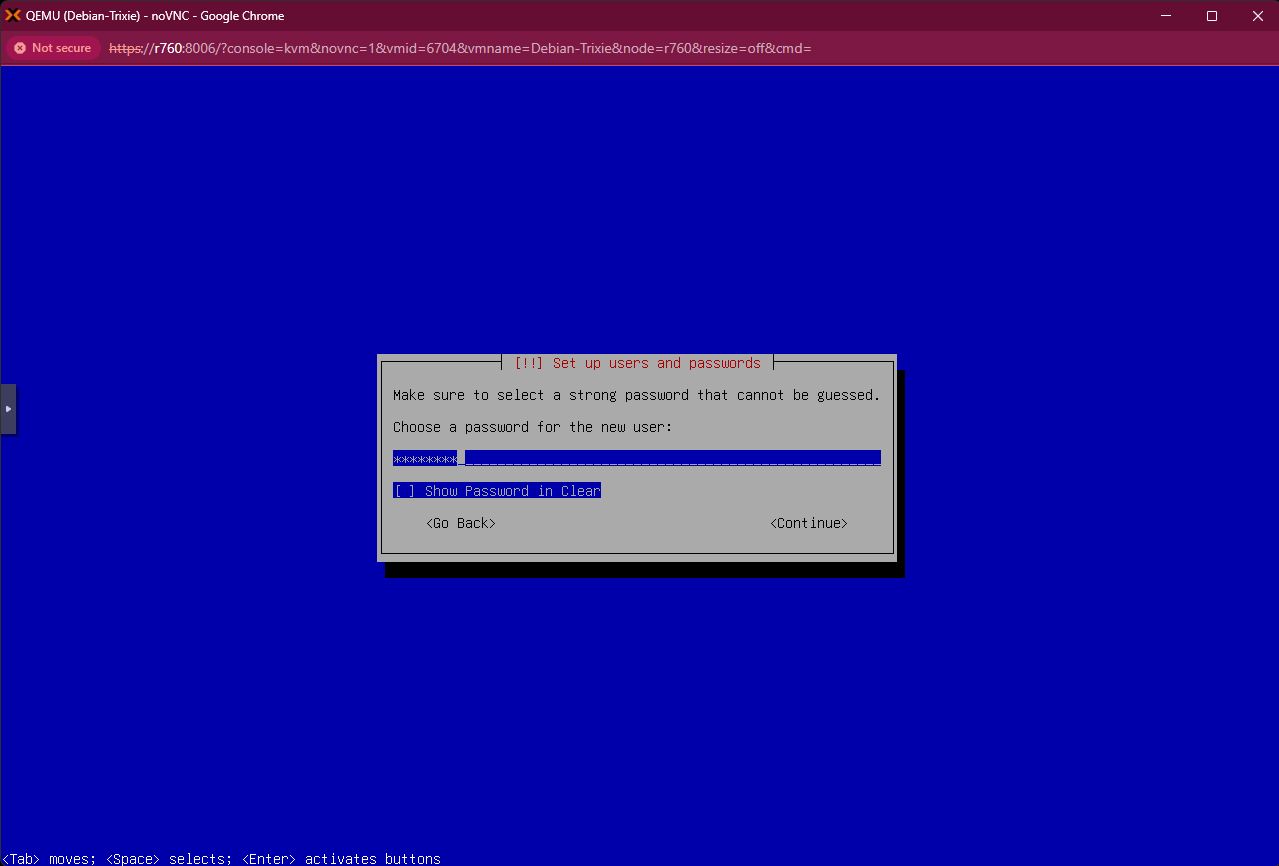Close the QEMU noVNC window

click(x=1257, y=16)
